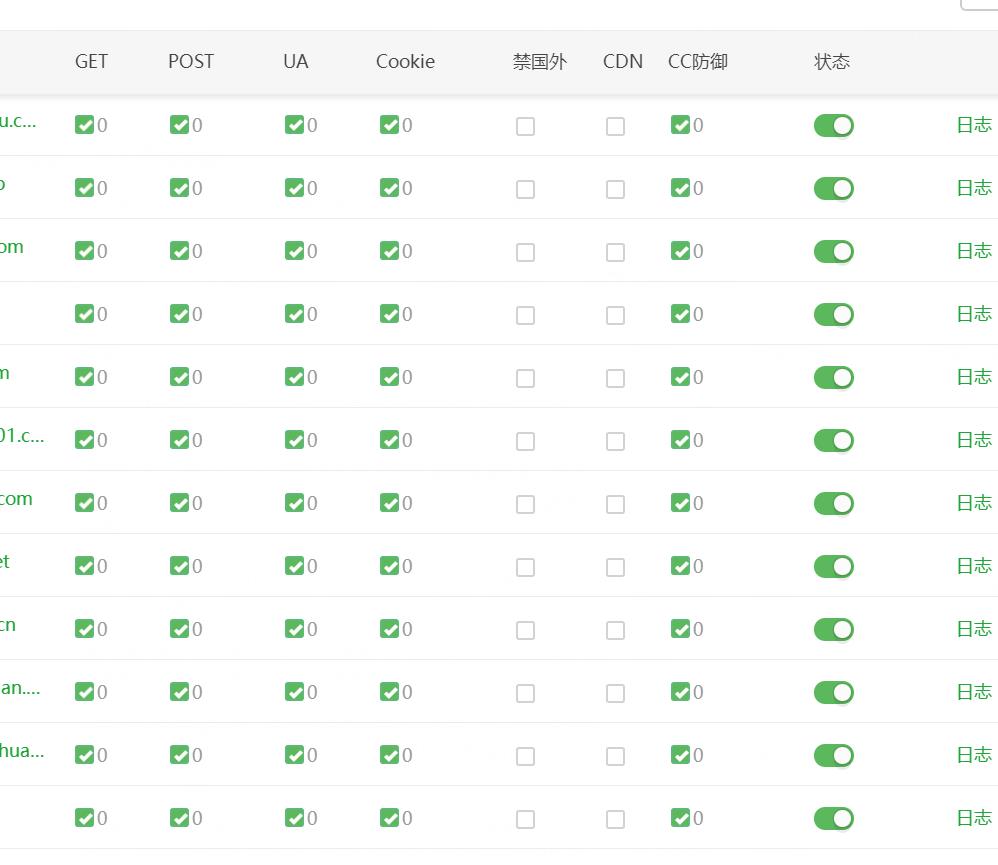Viewport: 998px width, 865px height.
Task: Uncheck GET in the 'et' row
Action: 84,566
